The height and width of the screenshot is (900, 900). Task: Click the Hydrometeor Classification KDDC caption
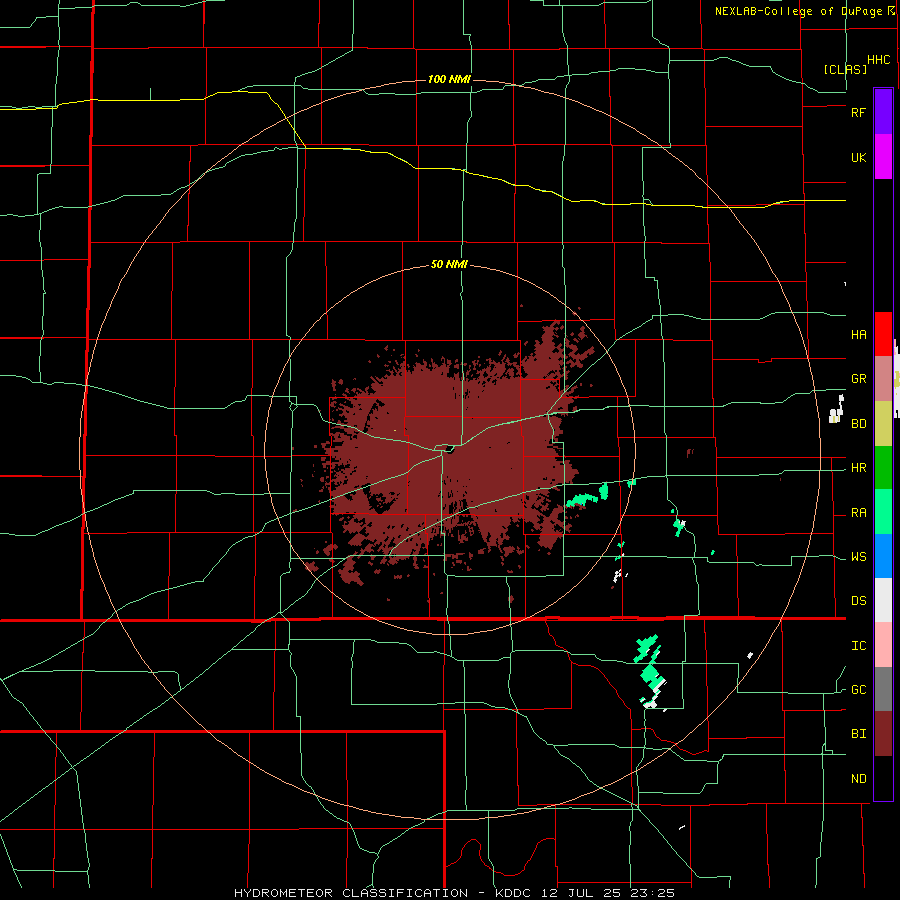pos(454,893)
